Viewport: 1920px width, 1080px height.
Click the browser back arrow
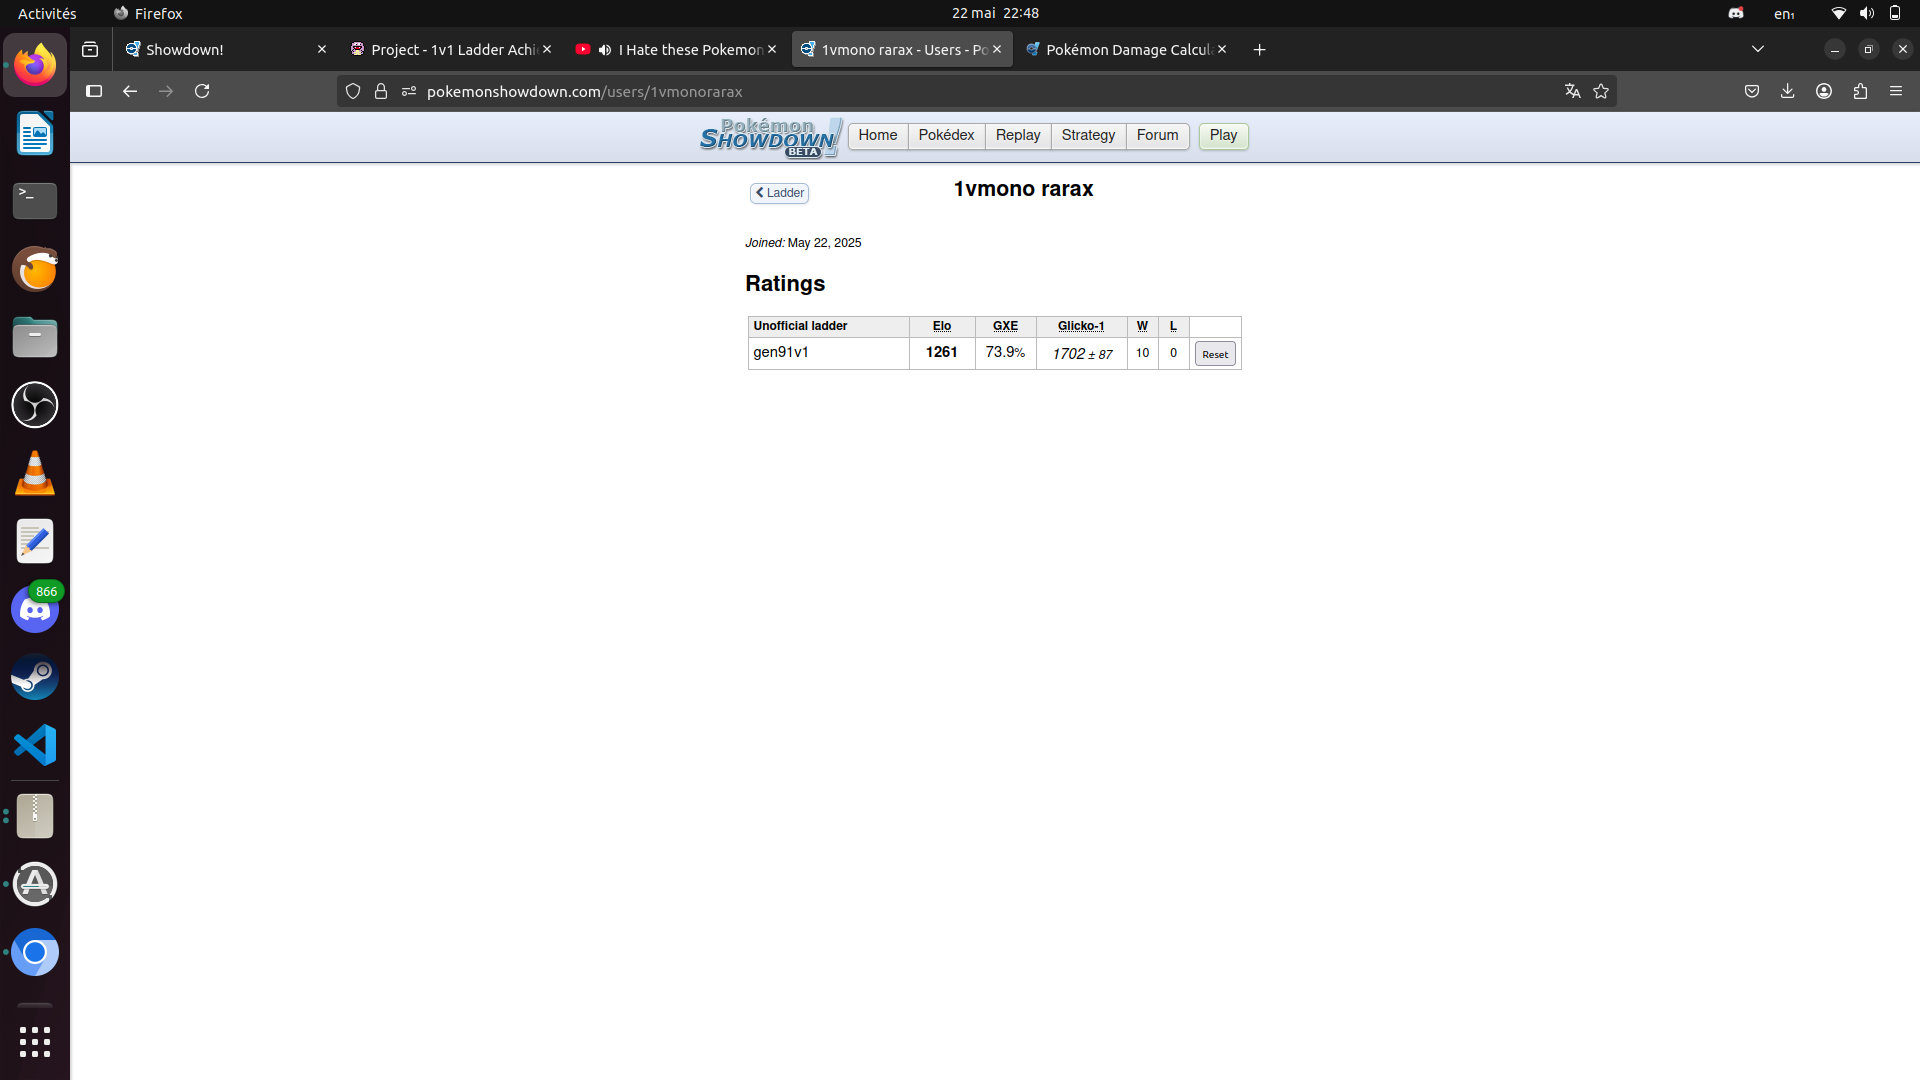coord(130,91)
